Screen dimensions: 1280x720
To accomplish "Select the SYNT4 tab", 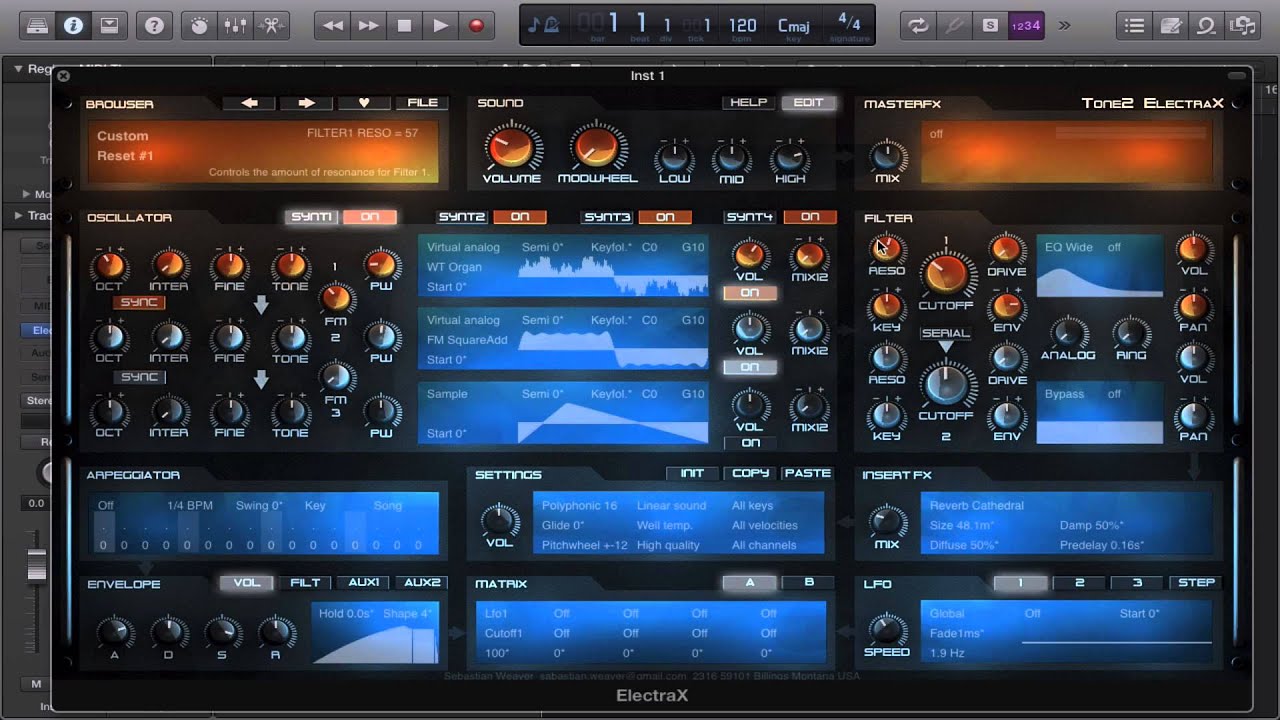I will click(749, 217).
